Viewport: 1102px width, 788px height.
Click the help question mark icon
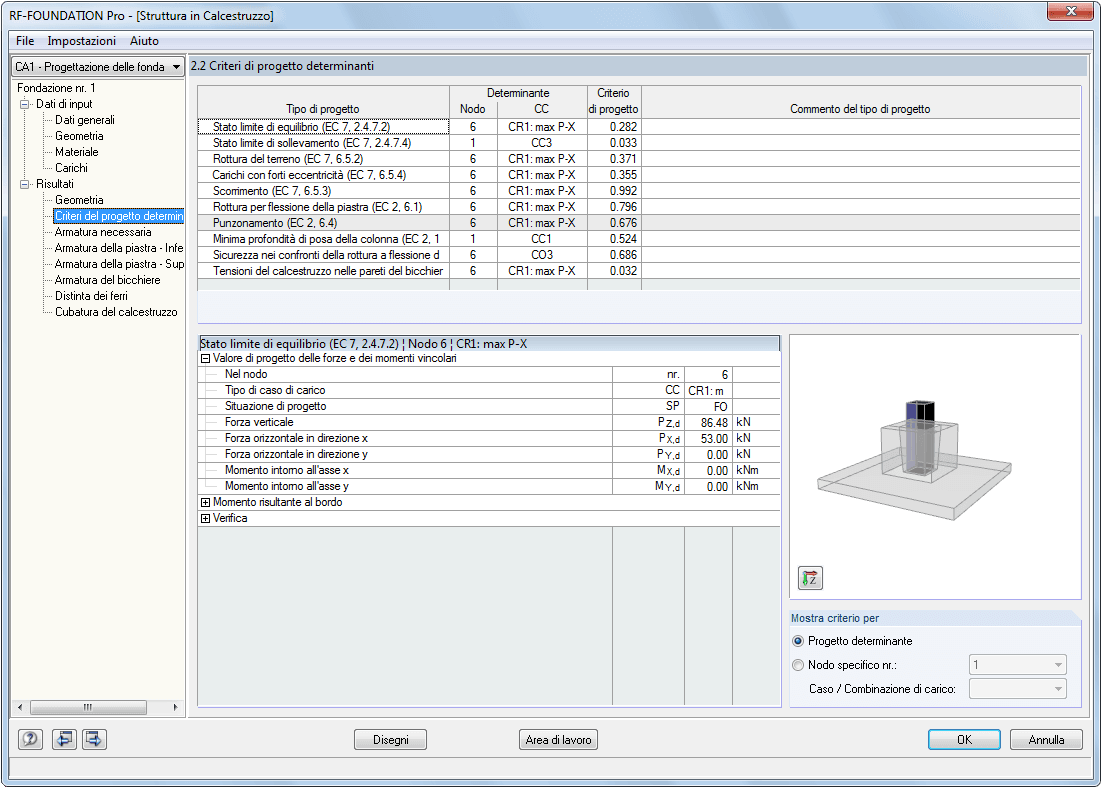point(30,739)
